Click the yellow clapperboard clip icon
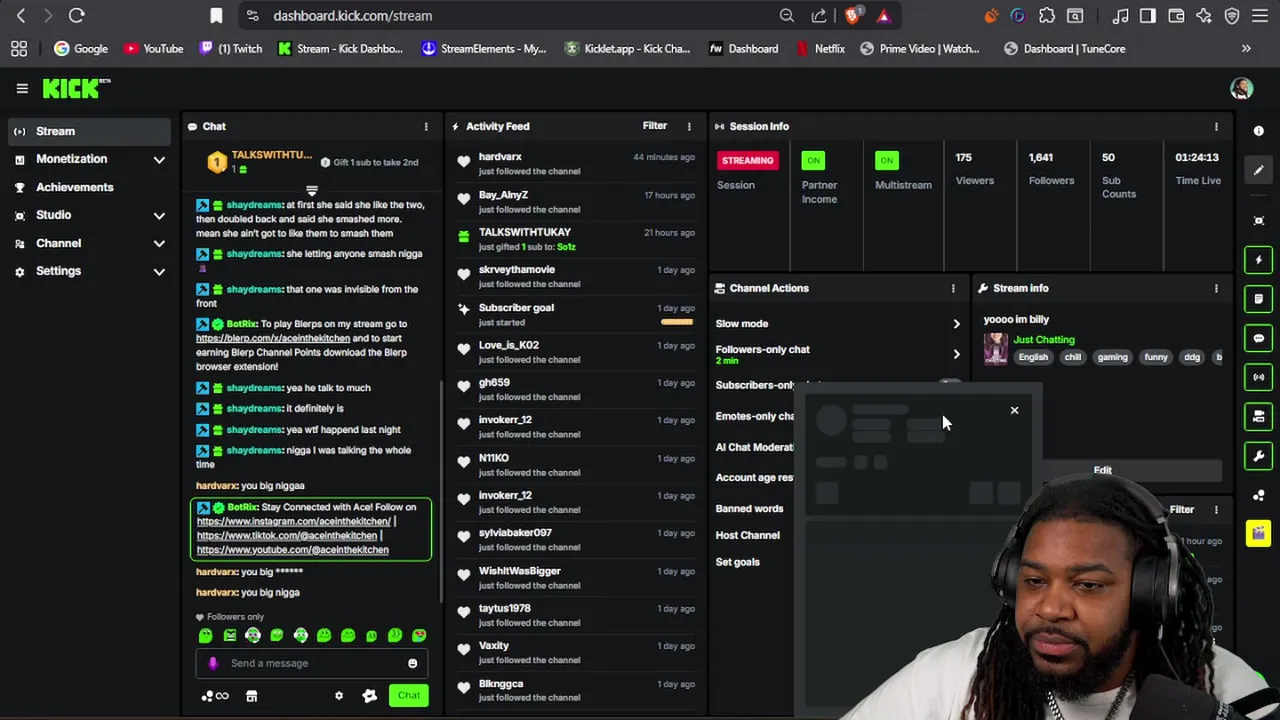 1258,533
